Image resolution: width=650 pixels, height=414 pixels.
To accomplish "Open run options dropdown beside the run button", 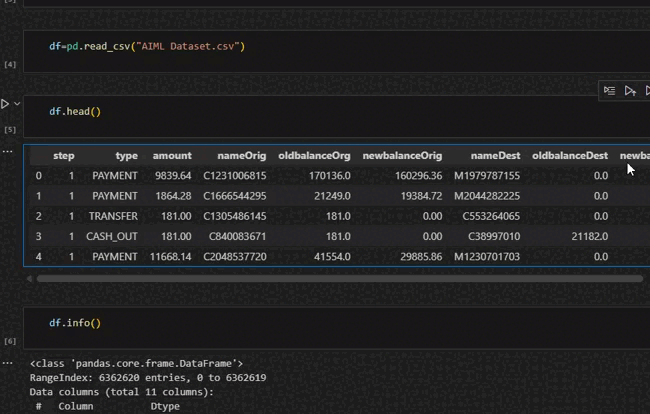I will click(18, 103).
